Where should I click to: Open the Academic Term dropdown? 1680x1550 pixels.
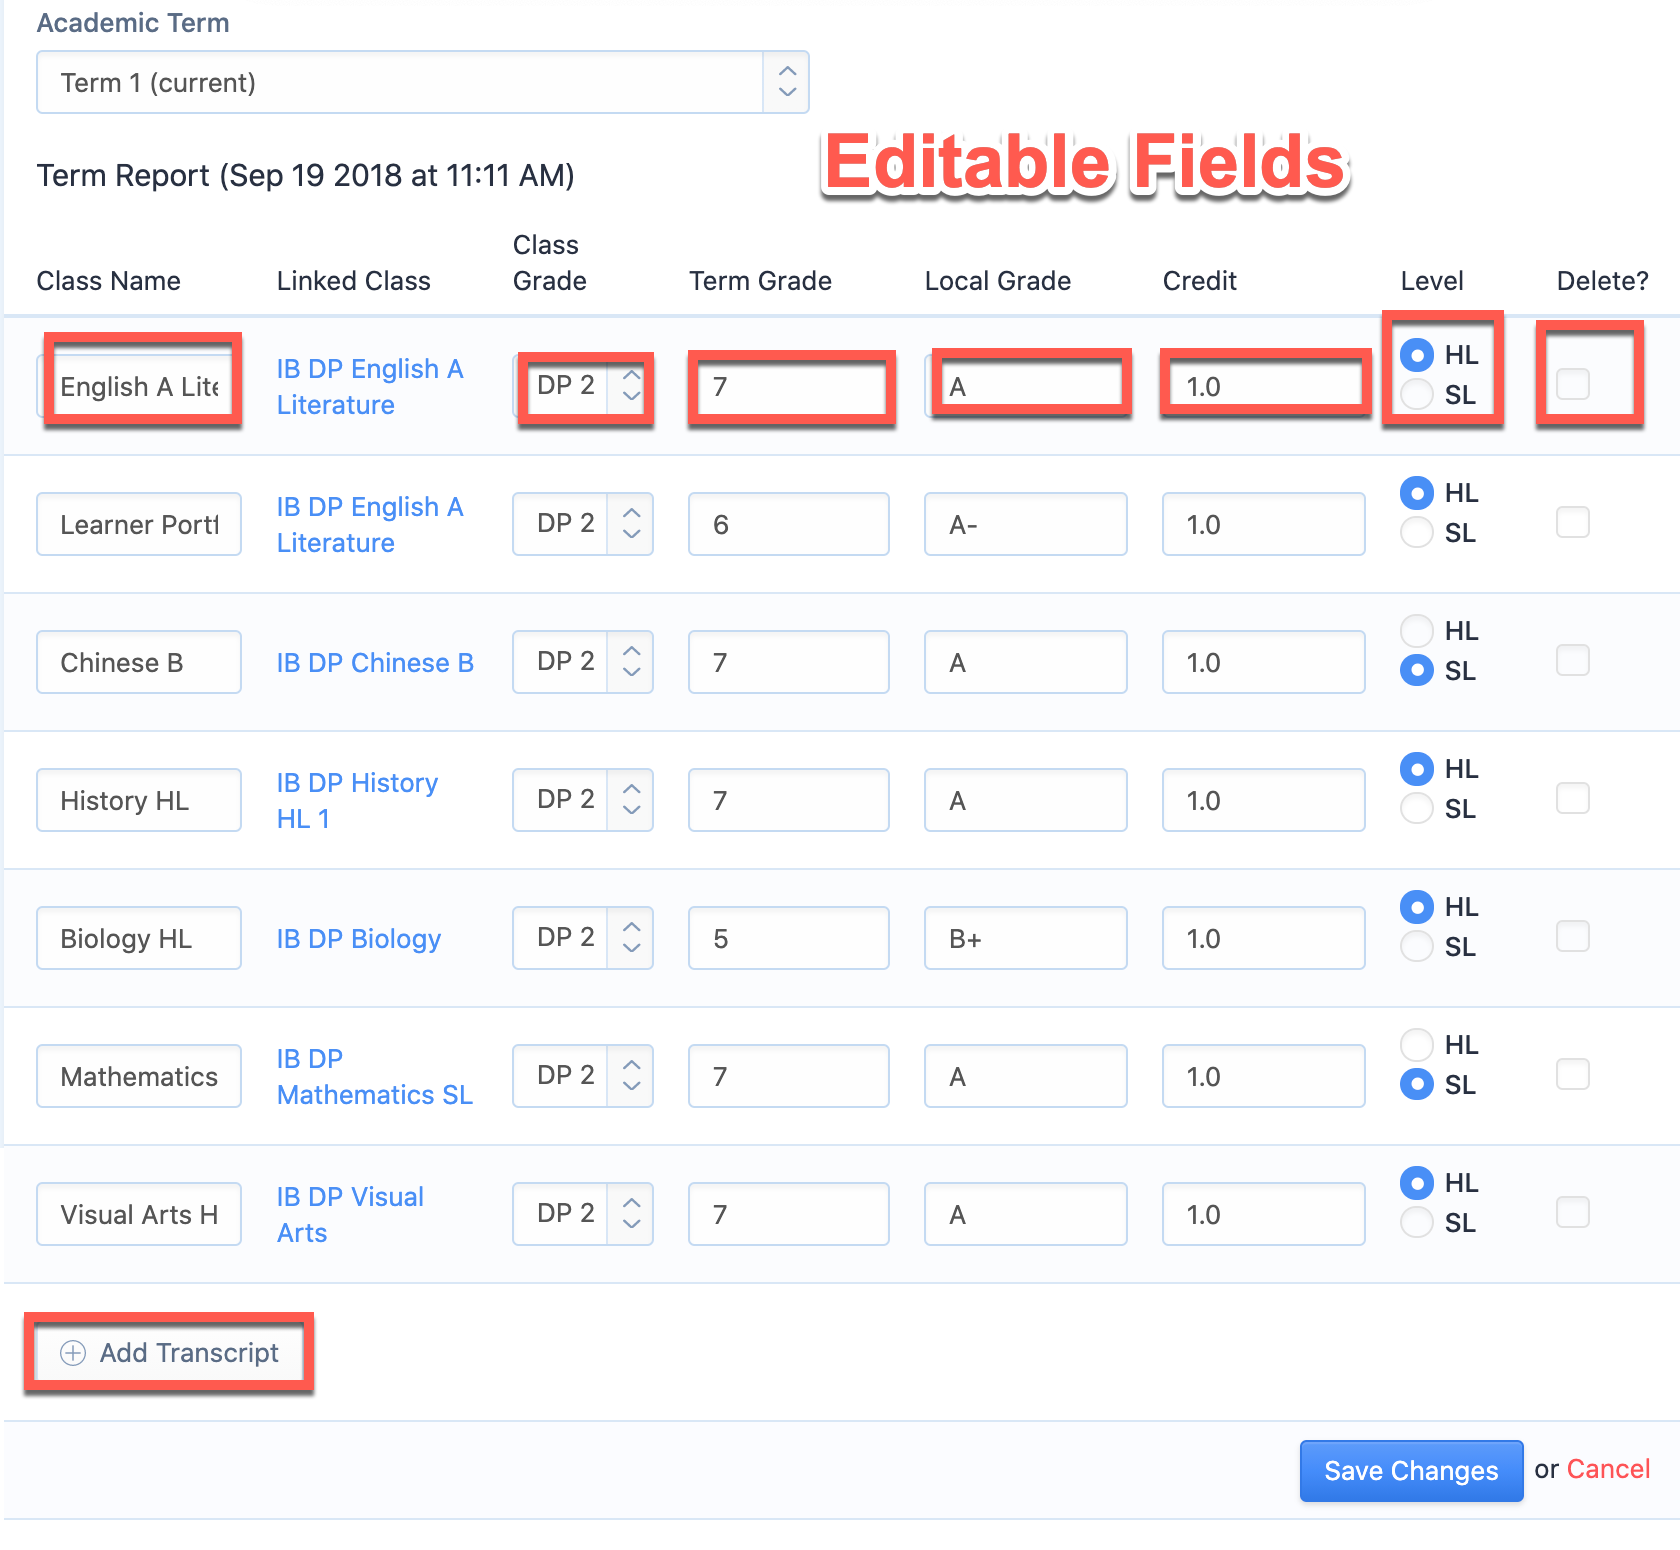pos(422,82)
